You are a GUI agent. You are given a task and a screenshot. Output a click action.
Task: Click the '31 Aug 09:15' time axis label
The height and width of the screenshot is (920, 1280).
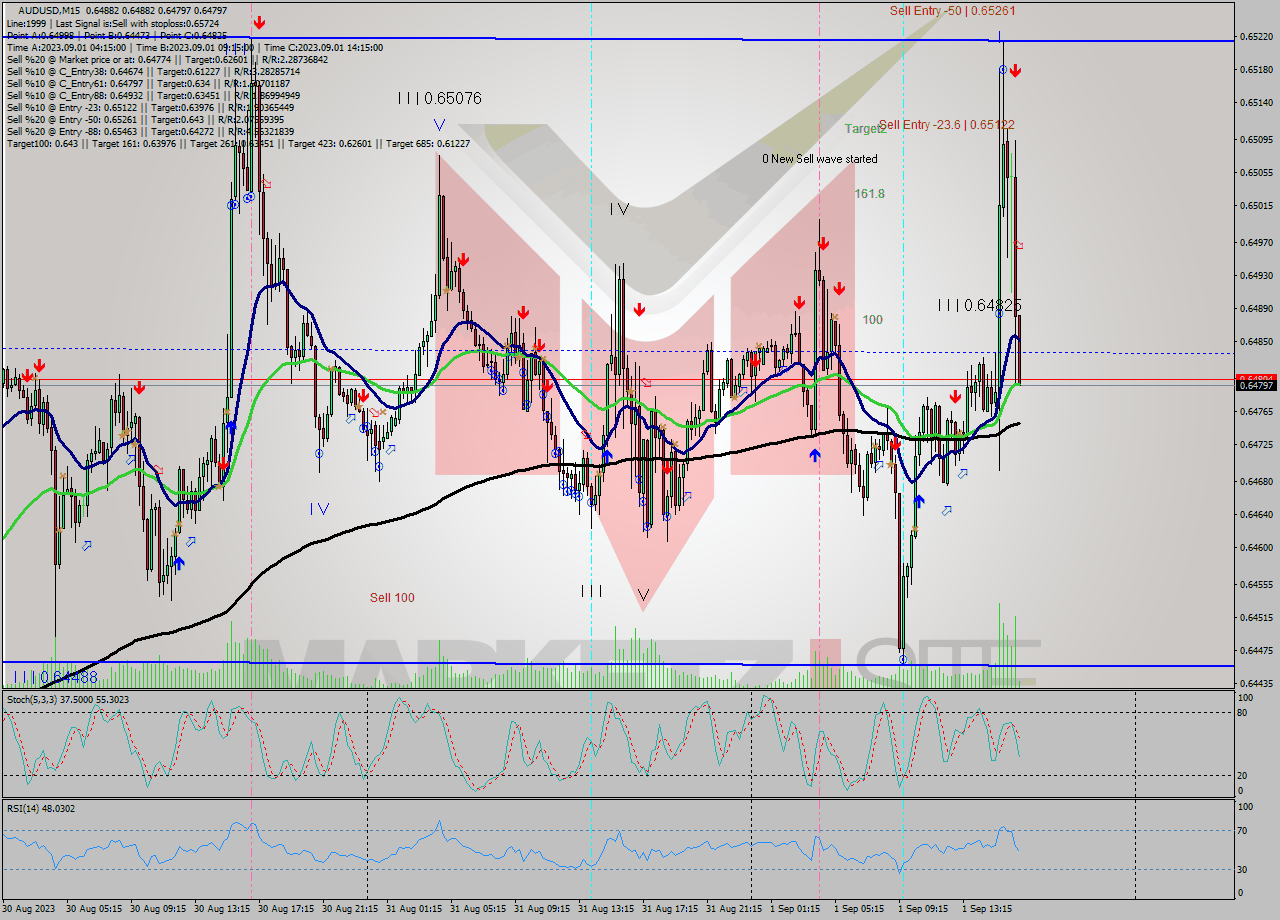[542, 909]
